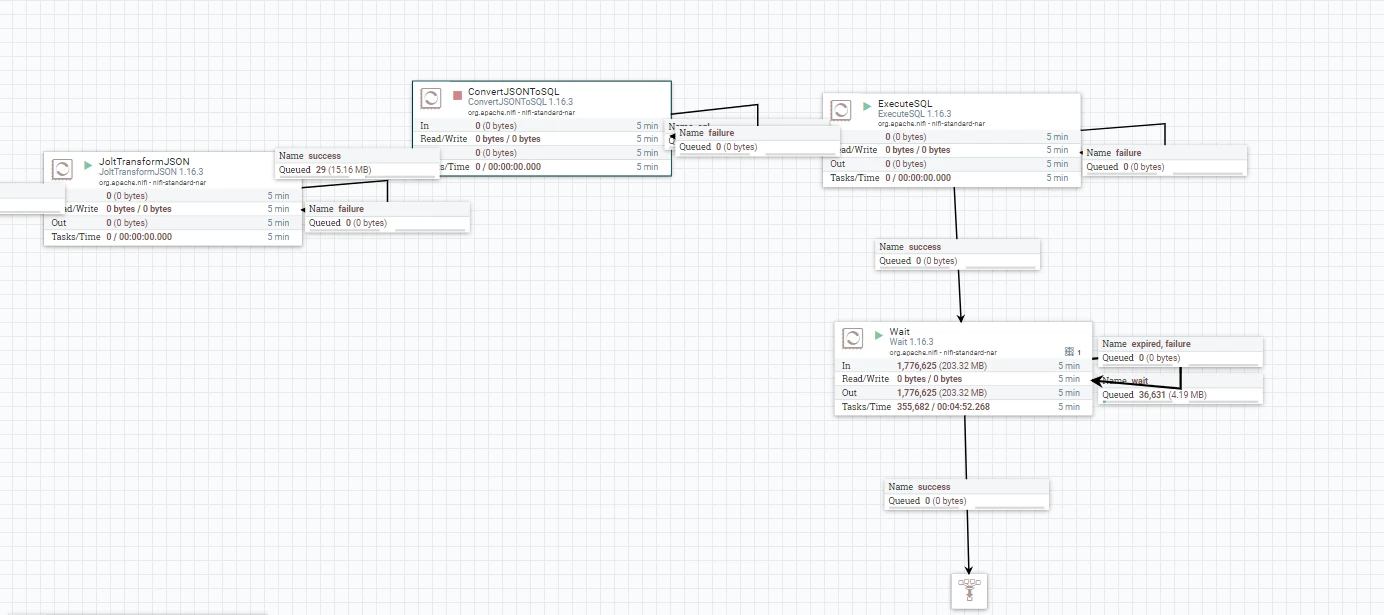Select the funnel at the bottom of the flow

[969, 591]
